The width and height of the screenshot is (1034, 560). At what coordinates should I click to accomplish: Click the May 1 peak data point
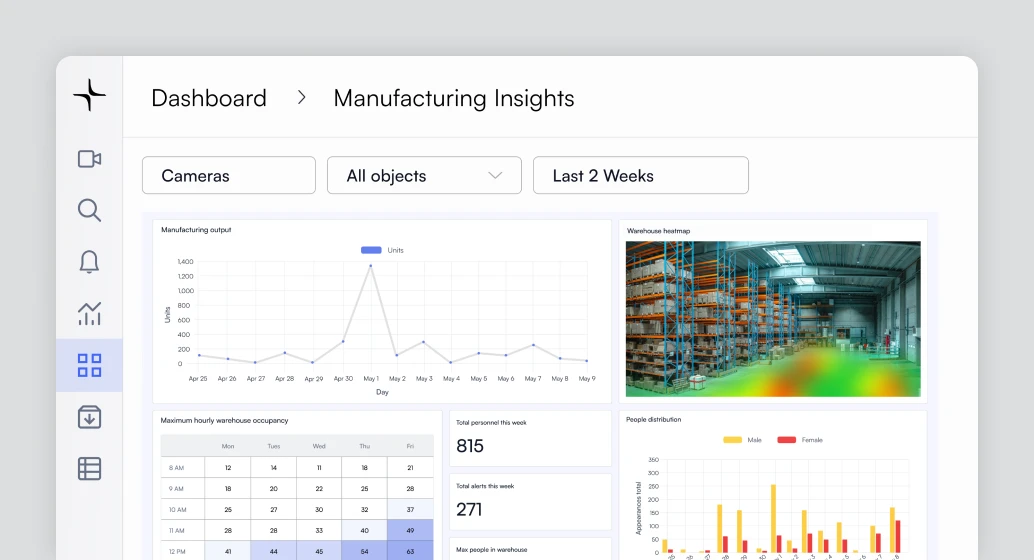pyautogui.click(x=371, y=266)
